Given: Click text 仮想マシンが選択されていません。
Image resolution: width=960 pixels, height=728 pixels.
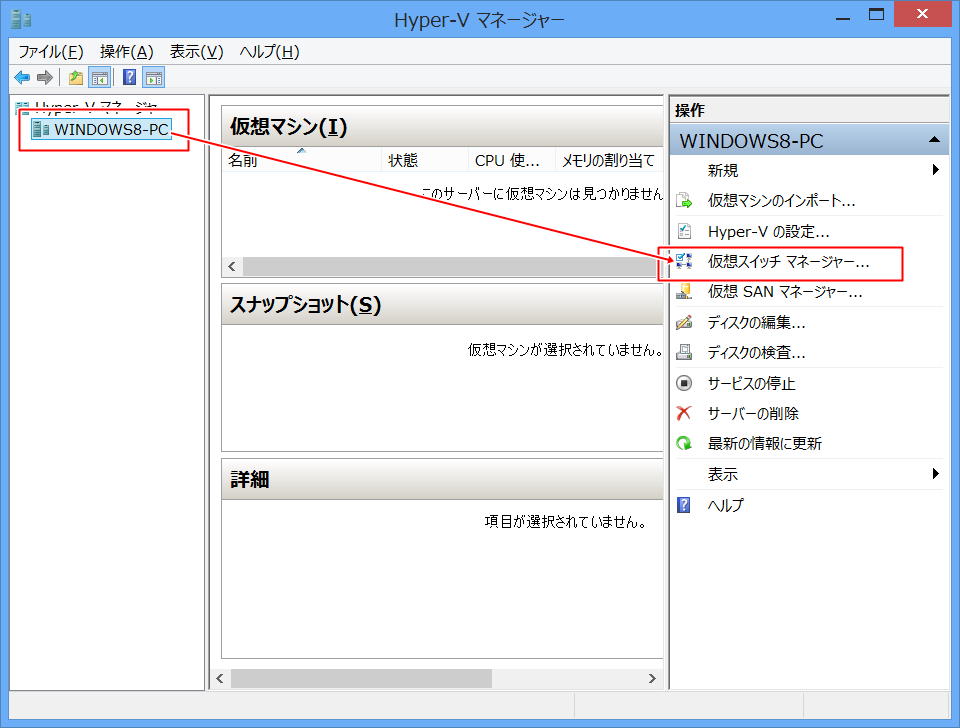Looking at the screenshot, I should (x=565, y=350).
